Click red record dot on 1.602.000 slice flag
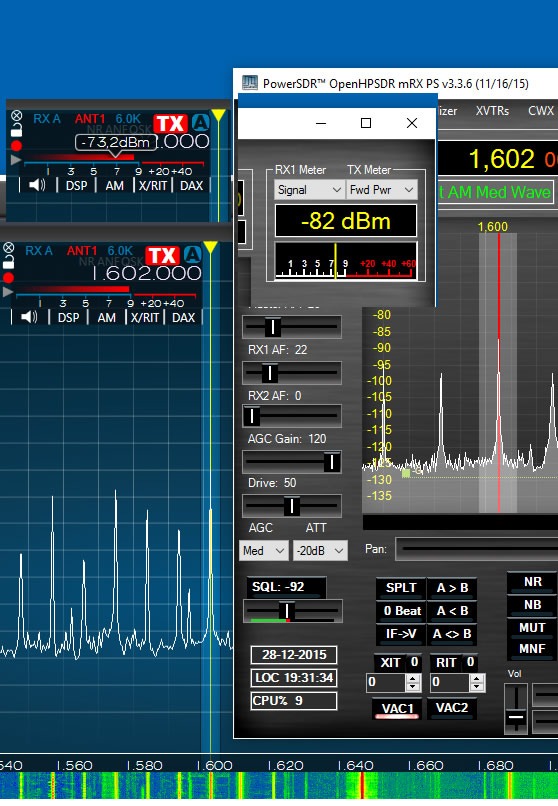Viewport: 558px width, 806px height. click(8, 278)
